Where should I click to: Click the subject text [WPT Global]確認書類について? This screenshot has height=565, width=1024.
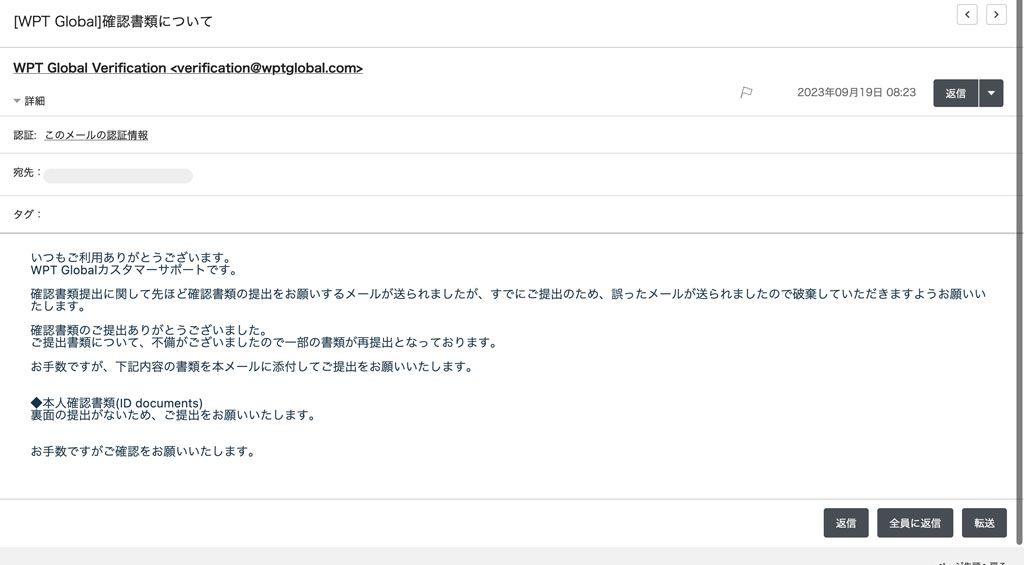coord(113,21)
